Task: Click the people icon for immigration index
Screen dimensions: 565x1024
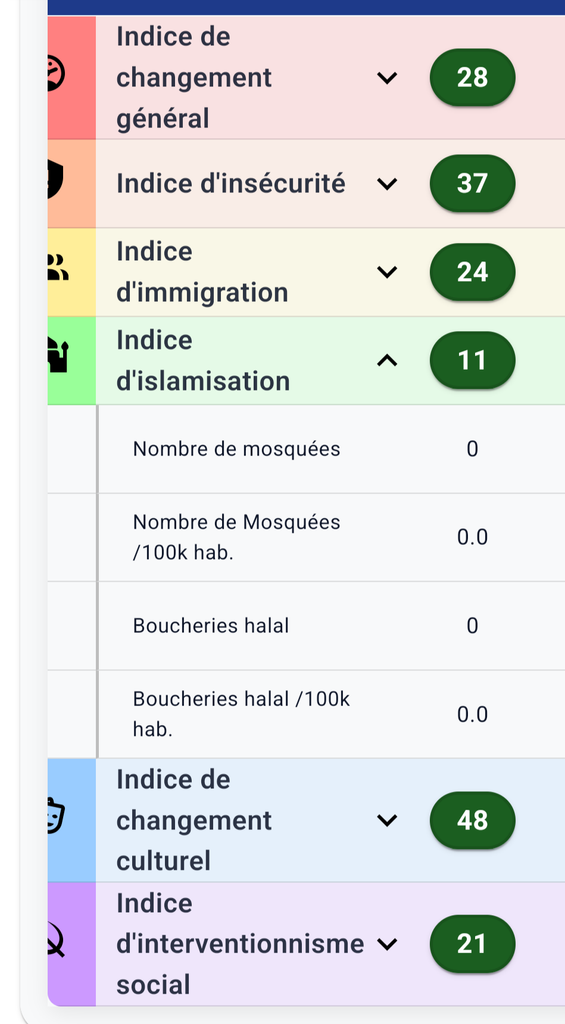Action: click(58, 268)
